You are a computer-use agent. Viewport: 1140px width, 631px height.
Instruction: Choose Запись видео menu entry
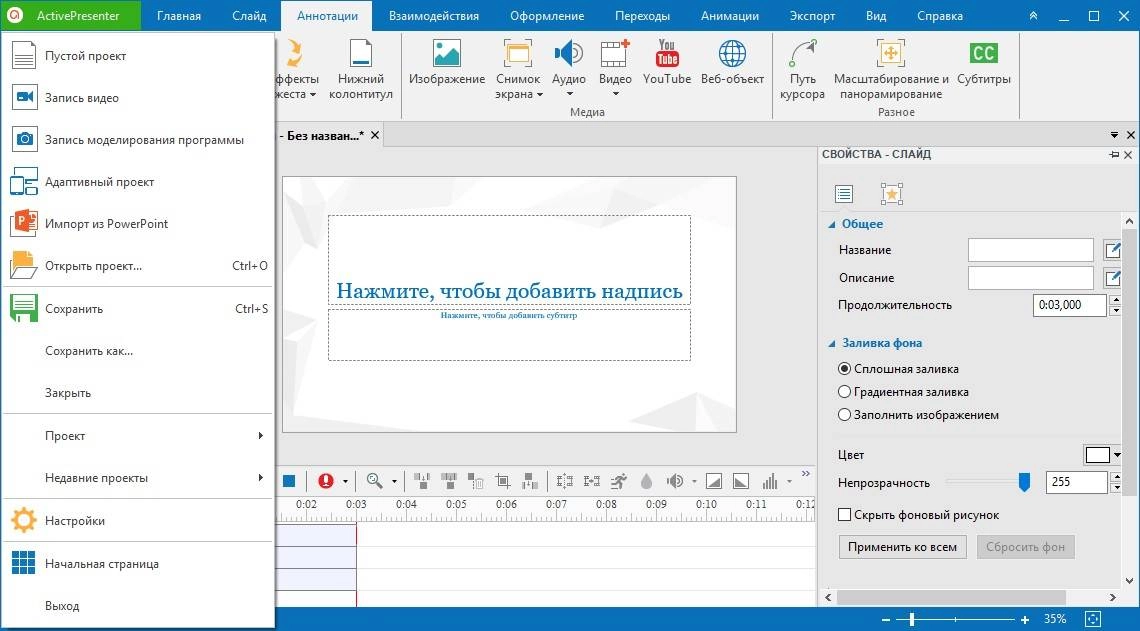137,98
